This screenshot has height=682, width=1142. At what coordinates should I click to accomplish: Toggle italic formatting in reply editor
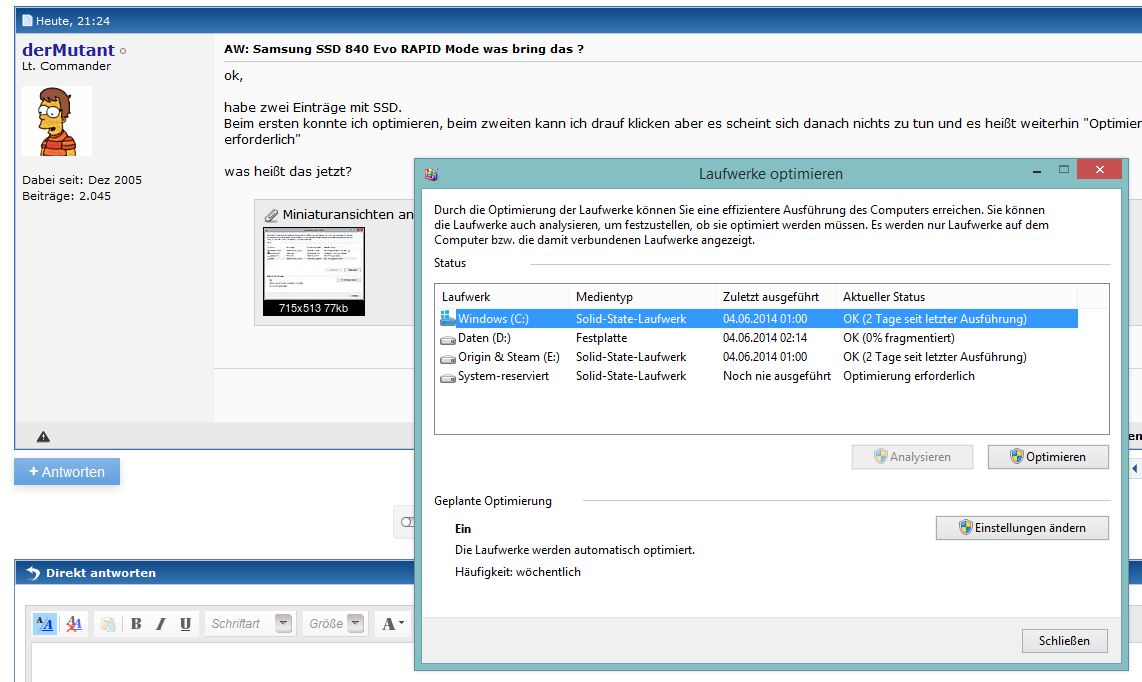click(x=161, y=624)
